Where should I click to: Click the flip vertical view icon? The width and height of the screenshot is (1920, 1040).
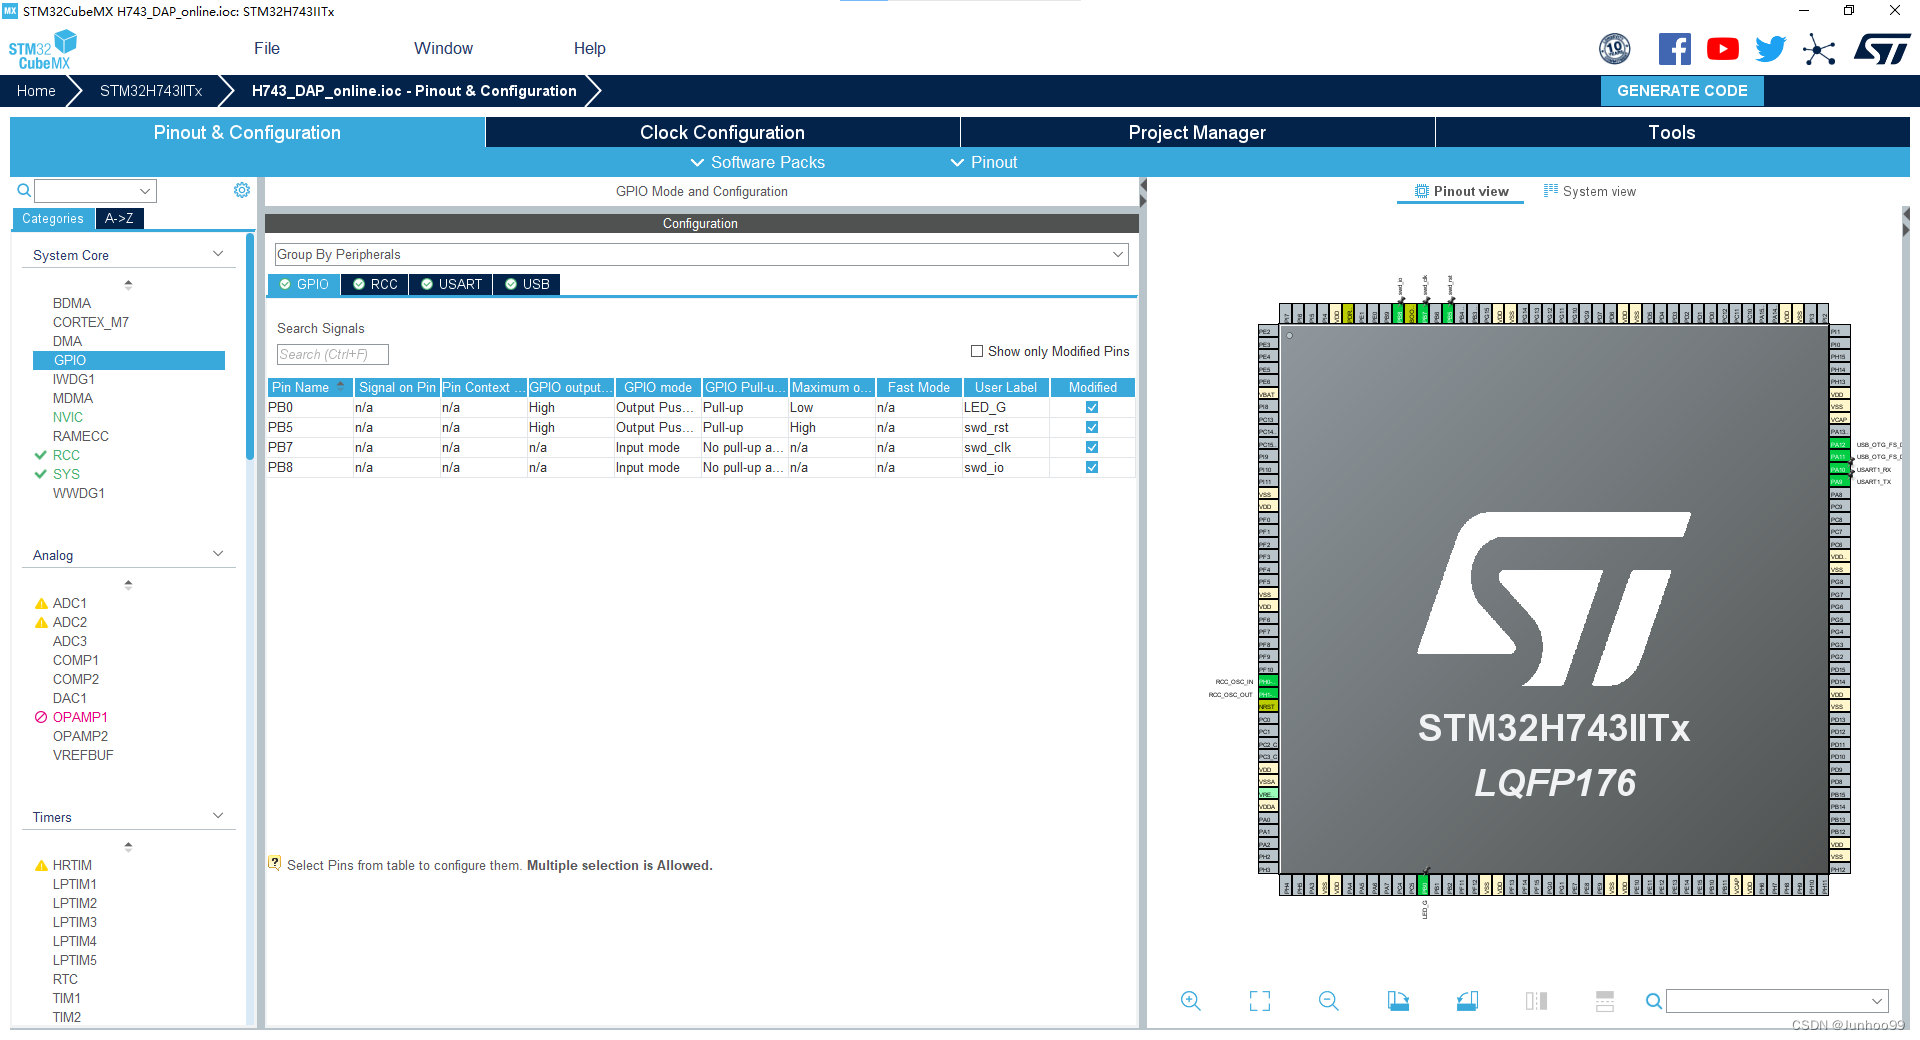pyautogui.click(x=1605, y=1001)
